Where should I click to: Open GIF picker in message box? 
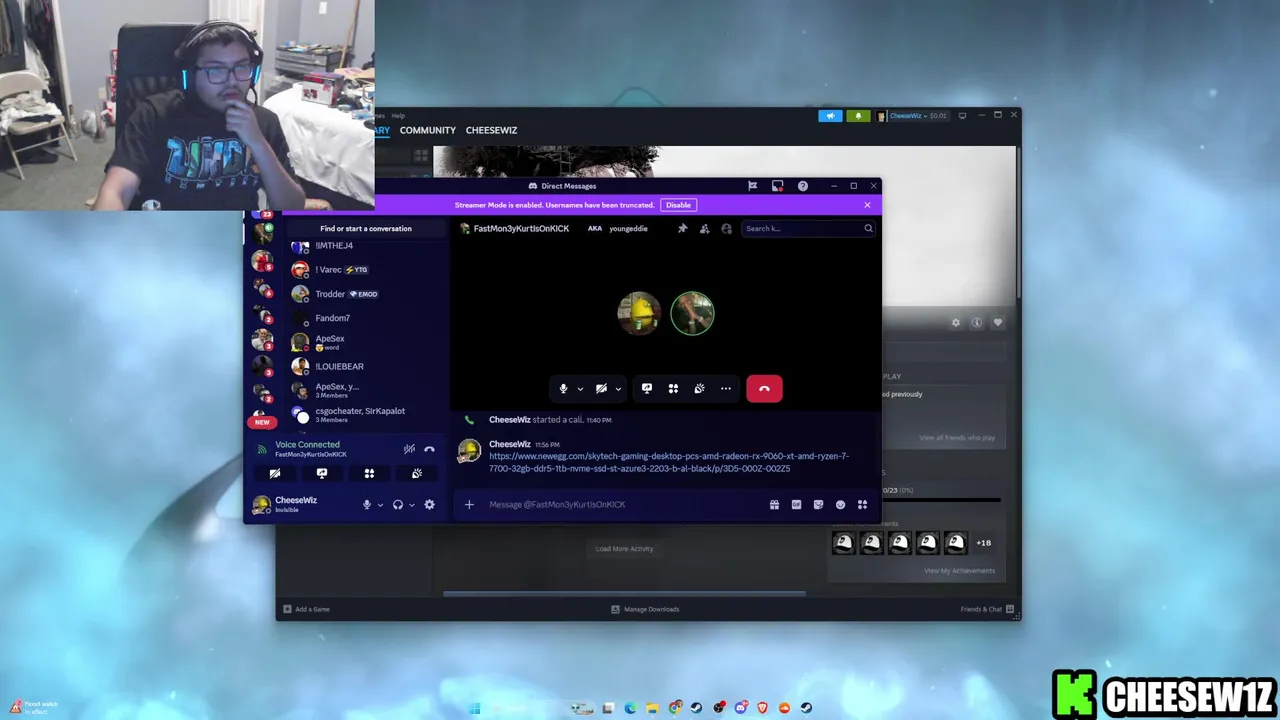click(796, 505)
